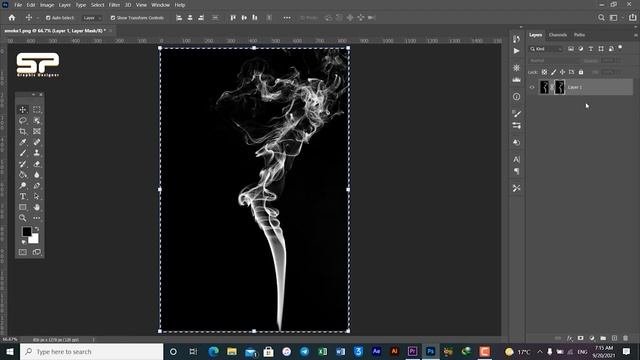Image resolution: width=640 pixels, height=360 pixels.
Task: Open the Window menu
Action: click(x=160, y=5)
